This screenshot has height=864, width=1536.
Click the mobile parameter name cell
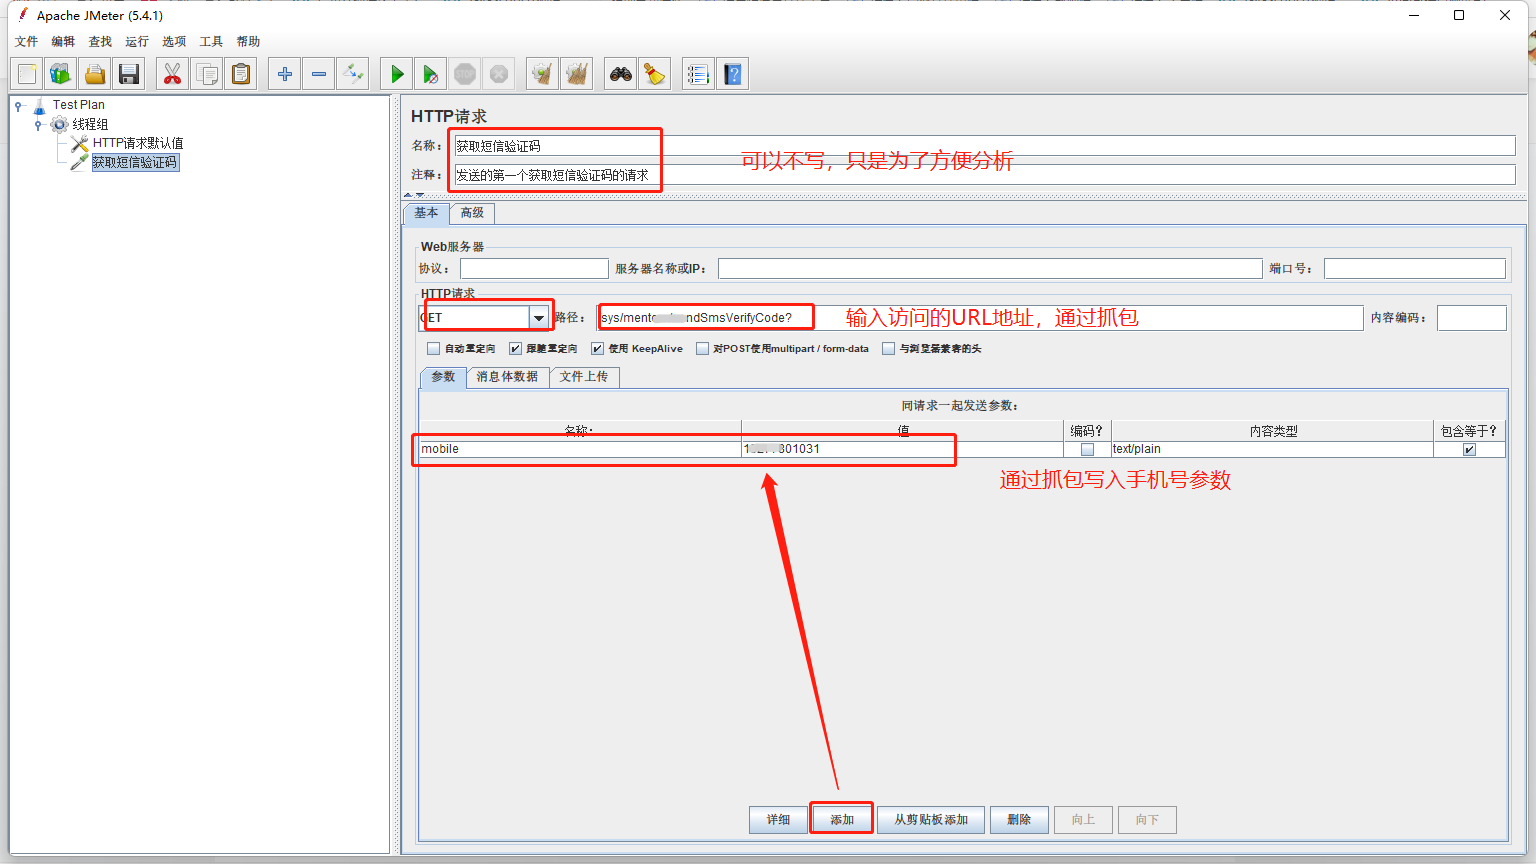[580, 450]
